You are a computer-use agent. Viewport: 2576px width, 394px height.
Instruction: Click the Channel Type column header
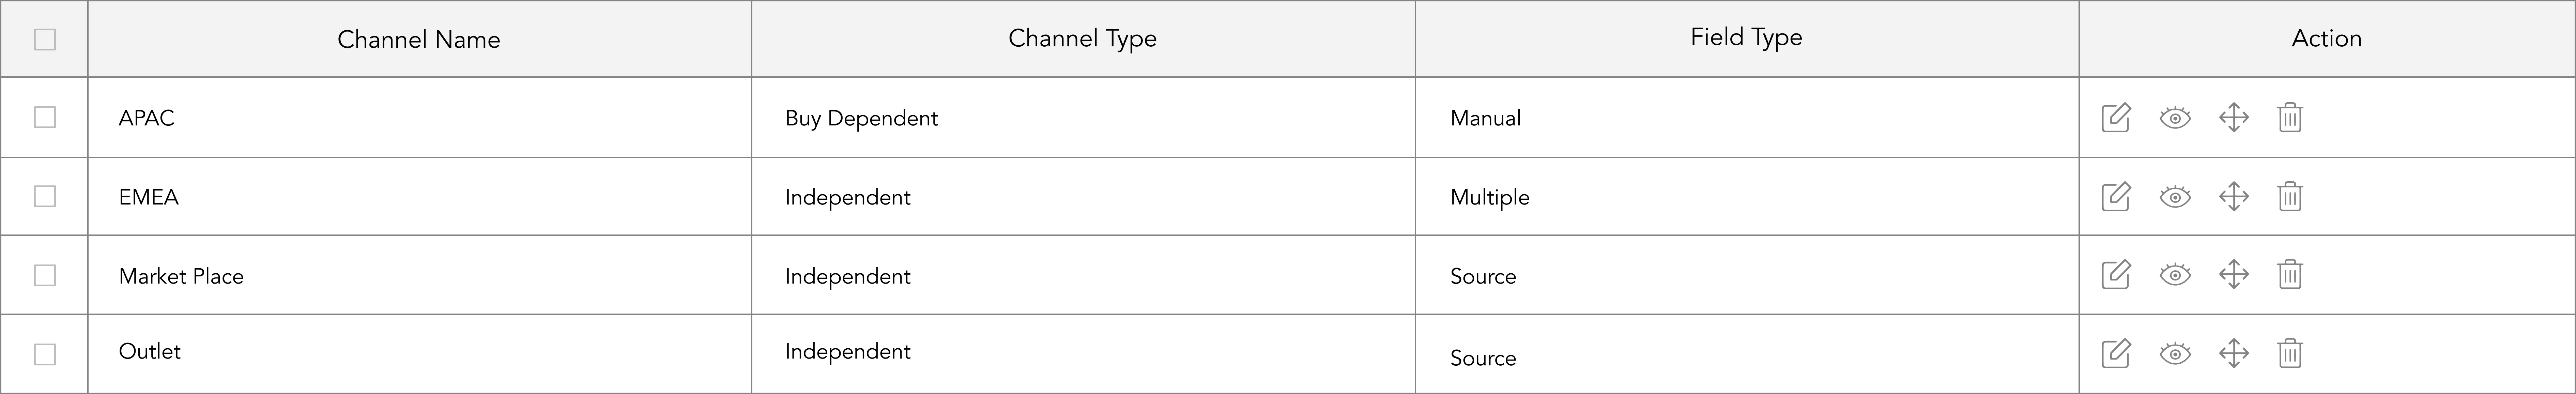click(1082, 38)
